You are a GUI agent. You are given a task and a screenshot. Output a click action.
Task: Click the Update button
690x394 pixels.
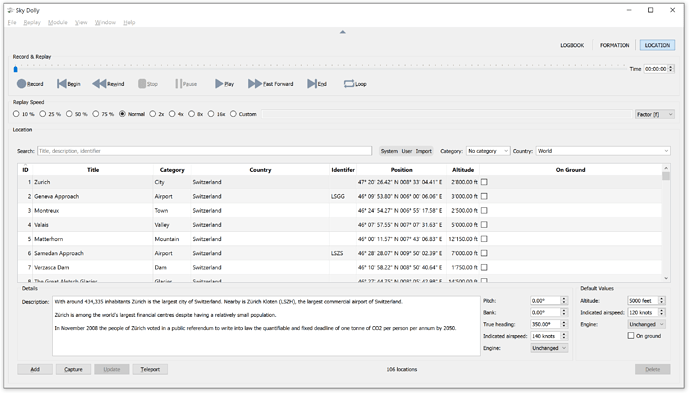point(112,369)
